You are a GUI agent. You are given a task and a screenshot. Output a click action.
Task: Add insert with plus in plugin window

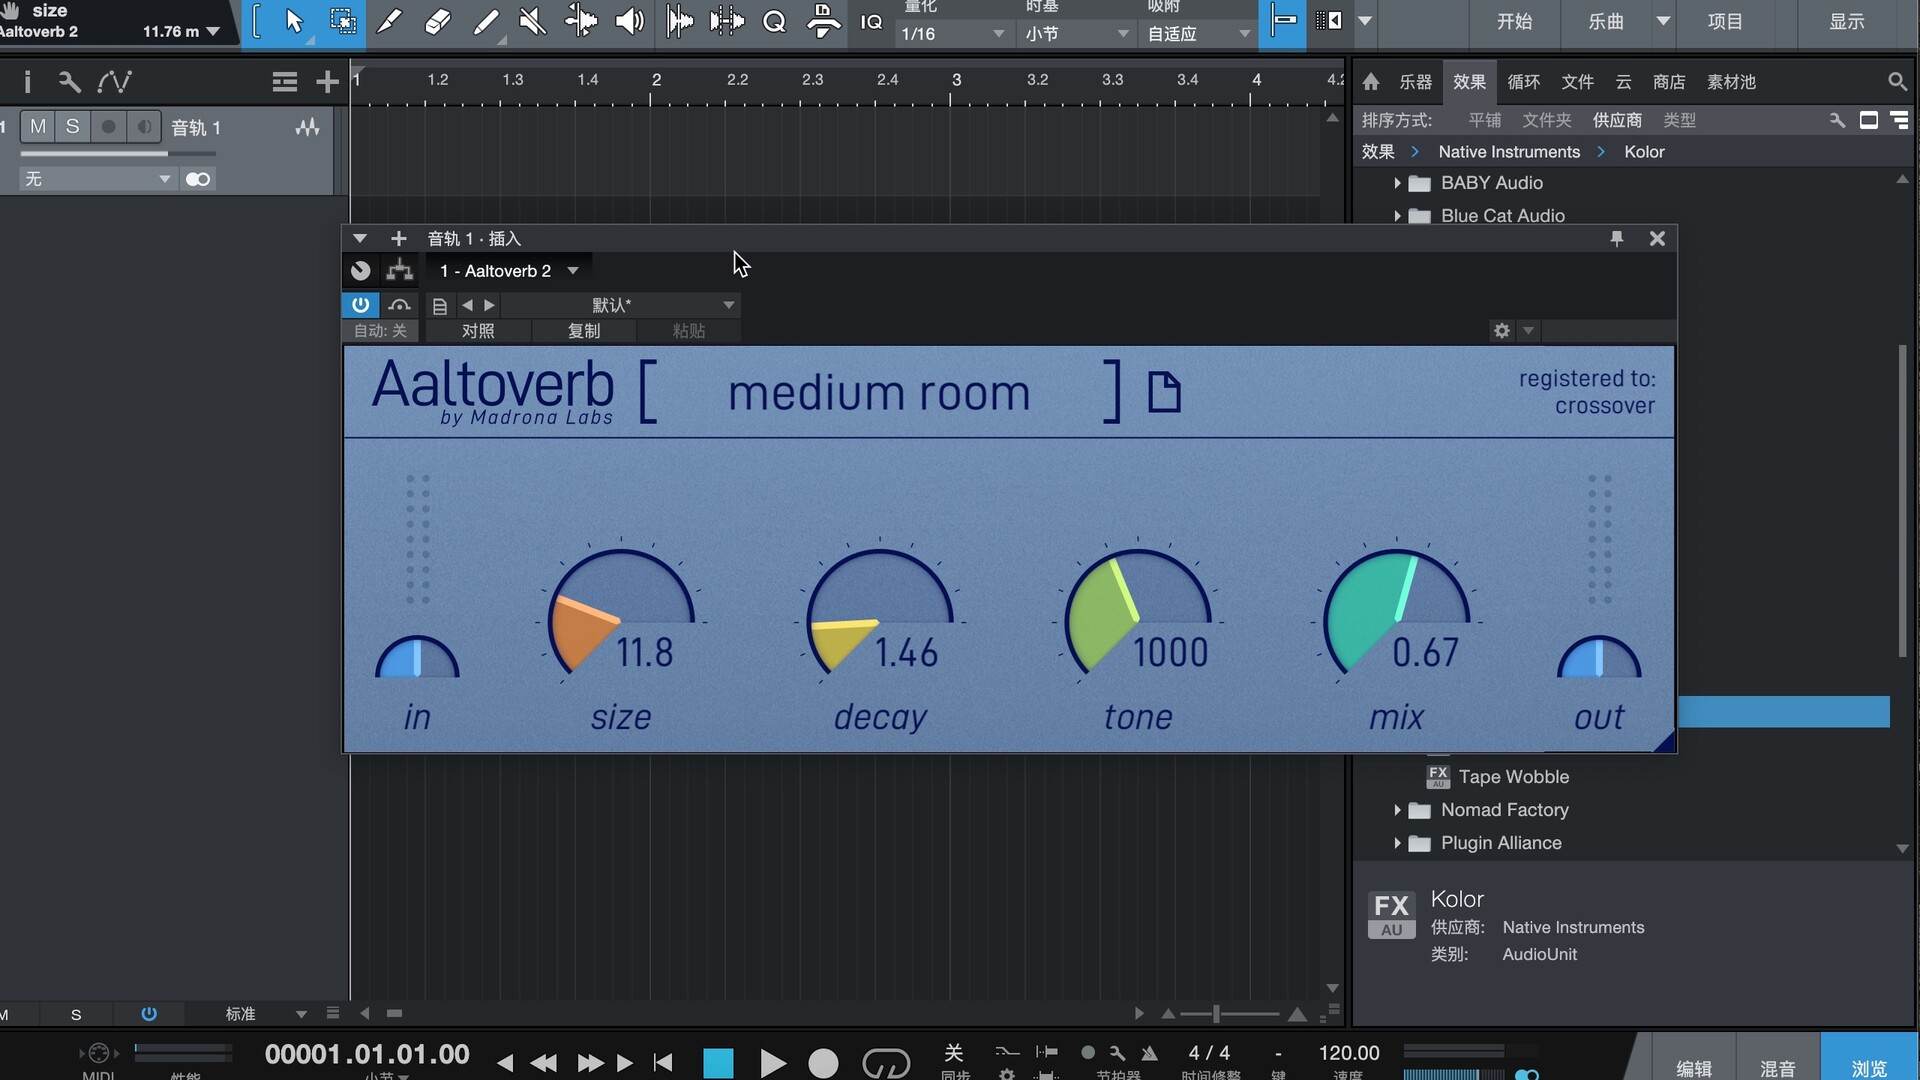point(398,239)
